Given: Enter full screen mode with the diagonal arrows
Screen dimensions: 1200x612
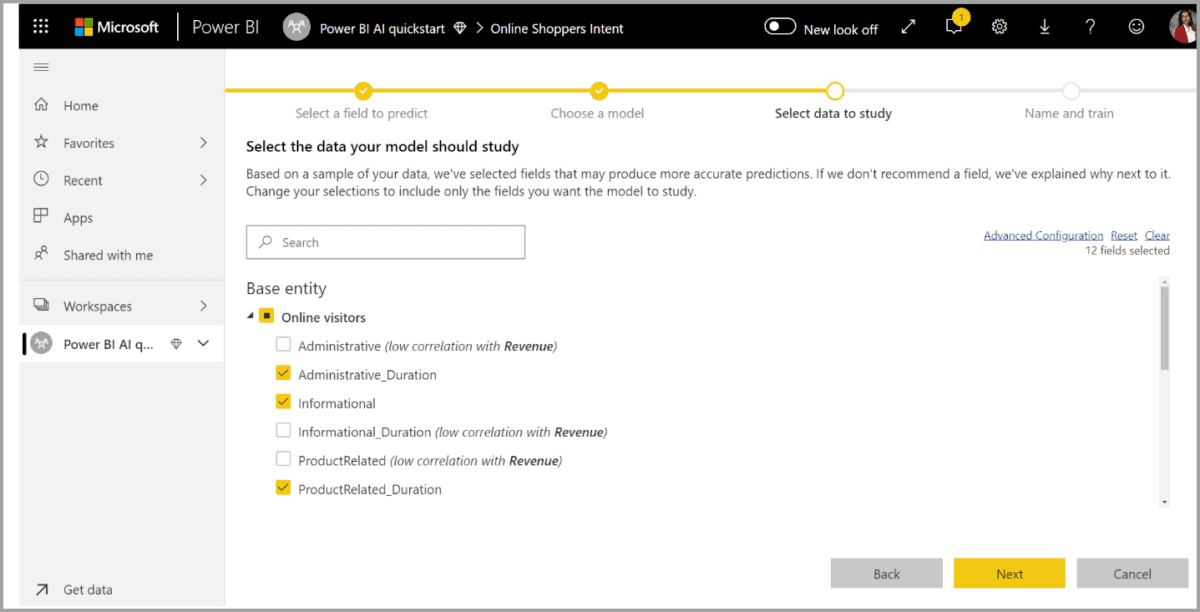Looking at the screenshot, I should tap(908, 27).
